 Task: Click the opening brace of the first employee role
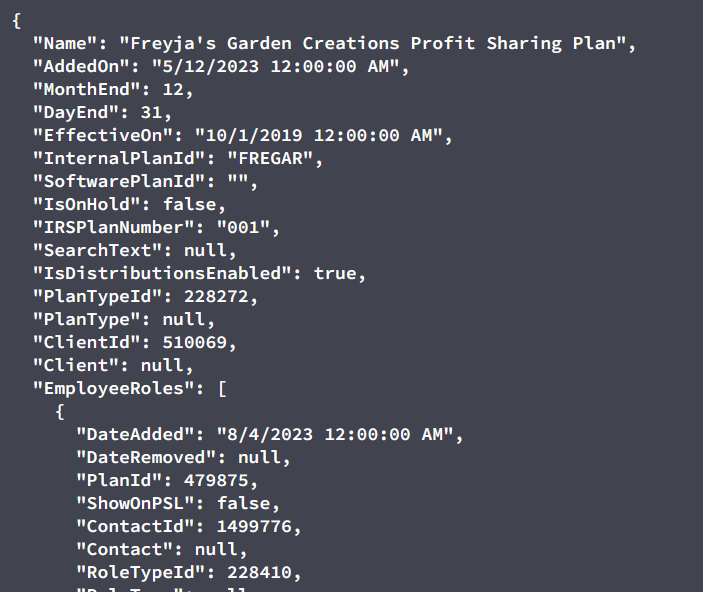coord(60,412)
